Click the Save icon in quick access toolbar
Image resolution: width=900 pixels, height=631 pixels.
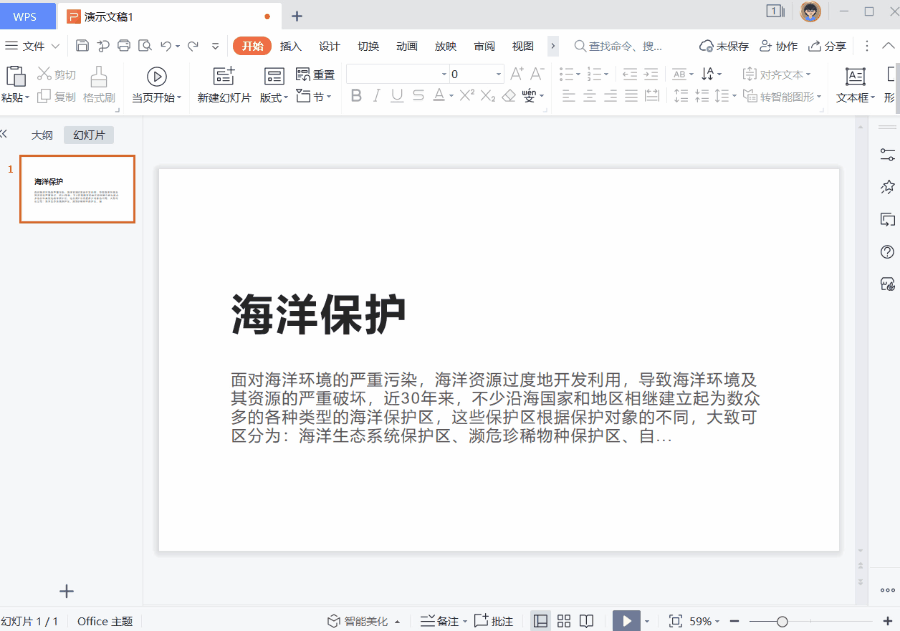coord(82,46)
